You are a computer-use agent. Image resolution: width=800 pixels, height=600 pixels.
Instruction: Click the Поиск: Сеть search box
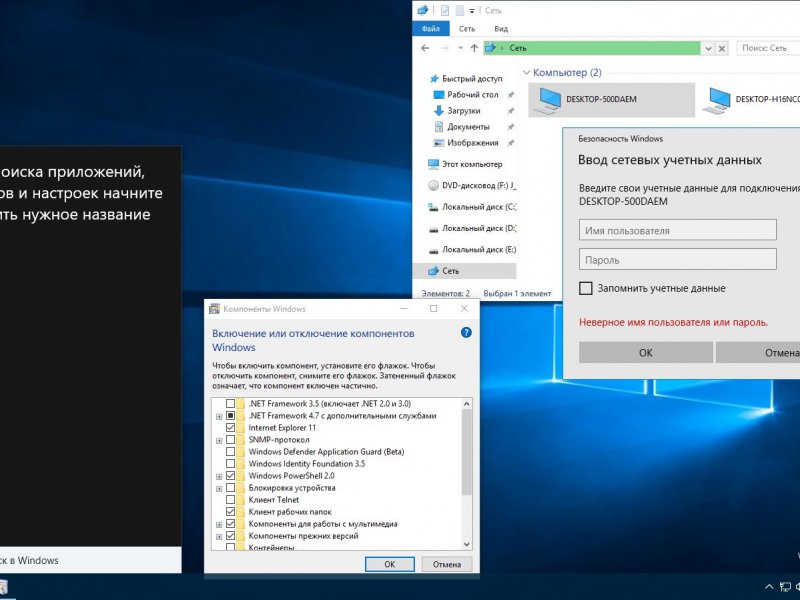[x=768, y=48]
